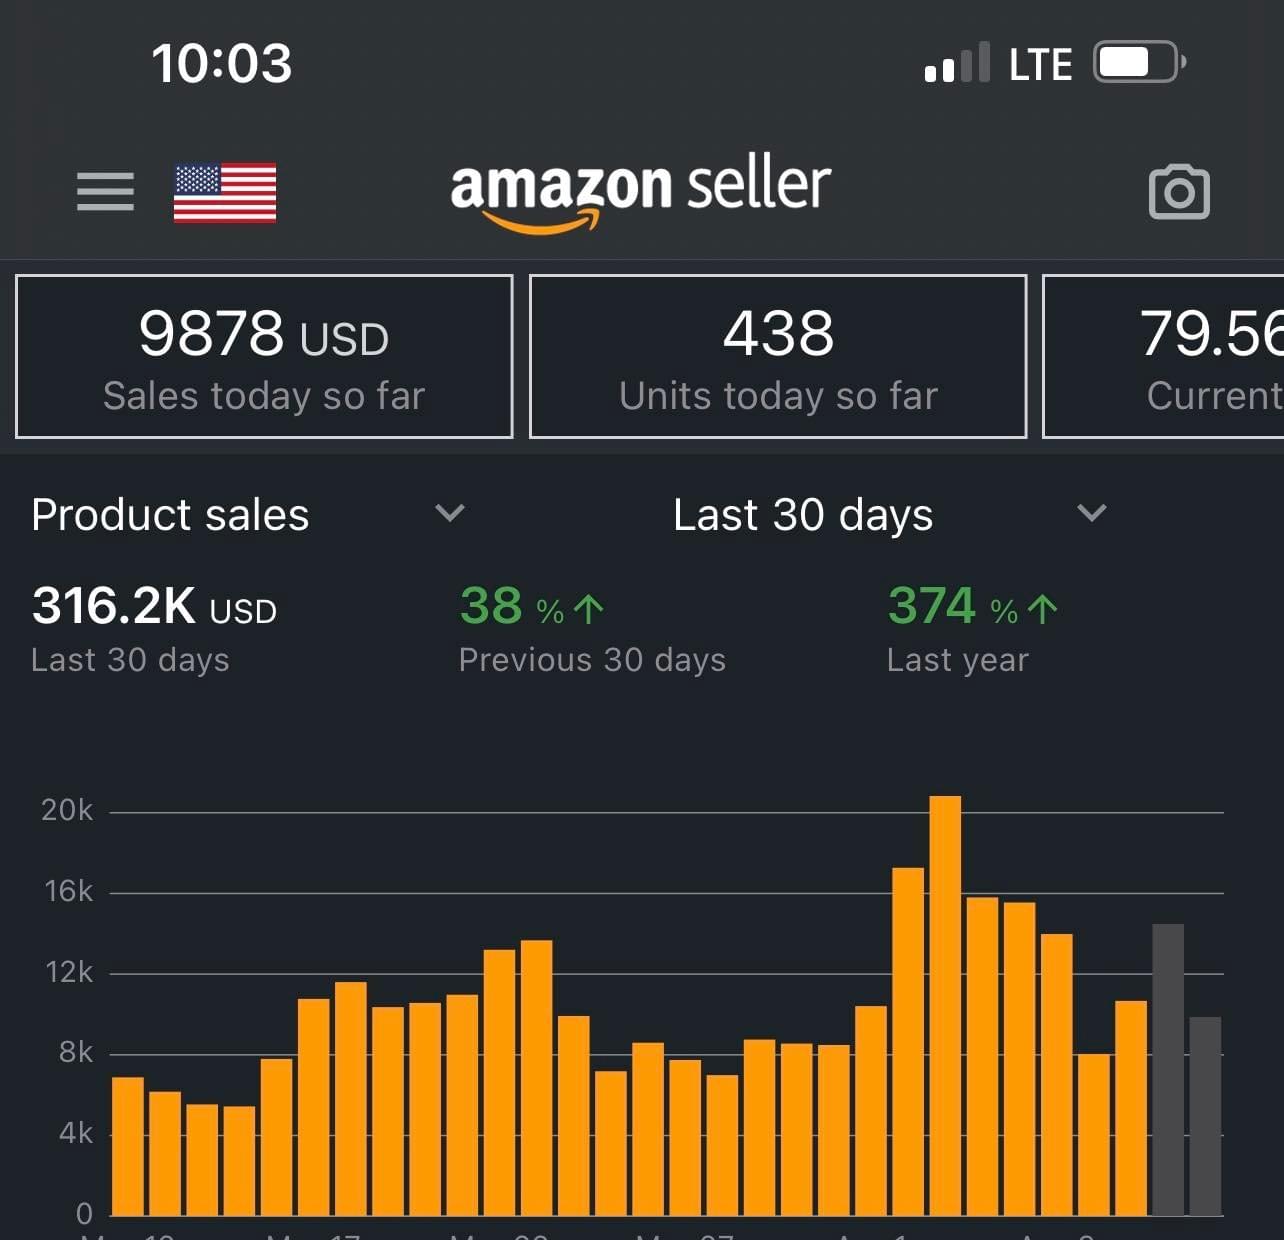
Task: Open the Units today so far card
Action: pyautogui.click(x=778, y=357)
